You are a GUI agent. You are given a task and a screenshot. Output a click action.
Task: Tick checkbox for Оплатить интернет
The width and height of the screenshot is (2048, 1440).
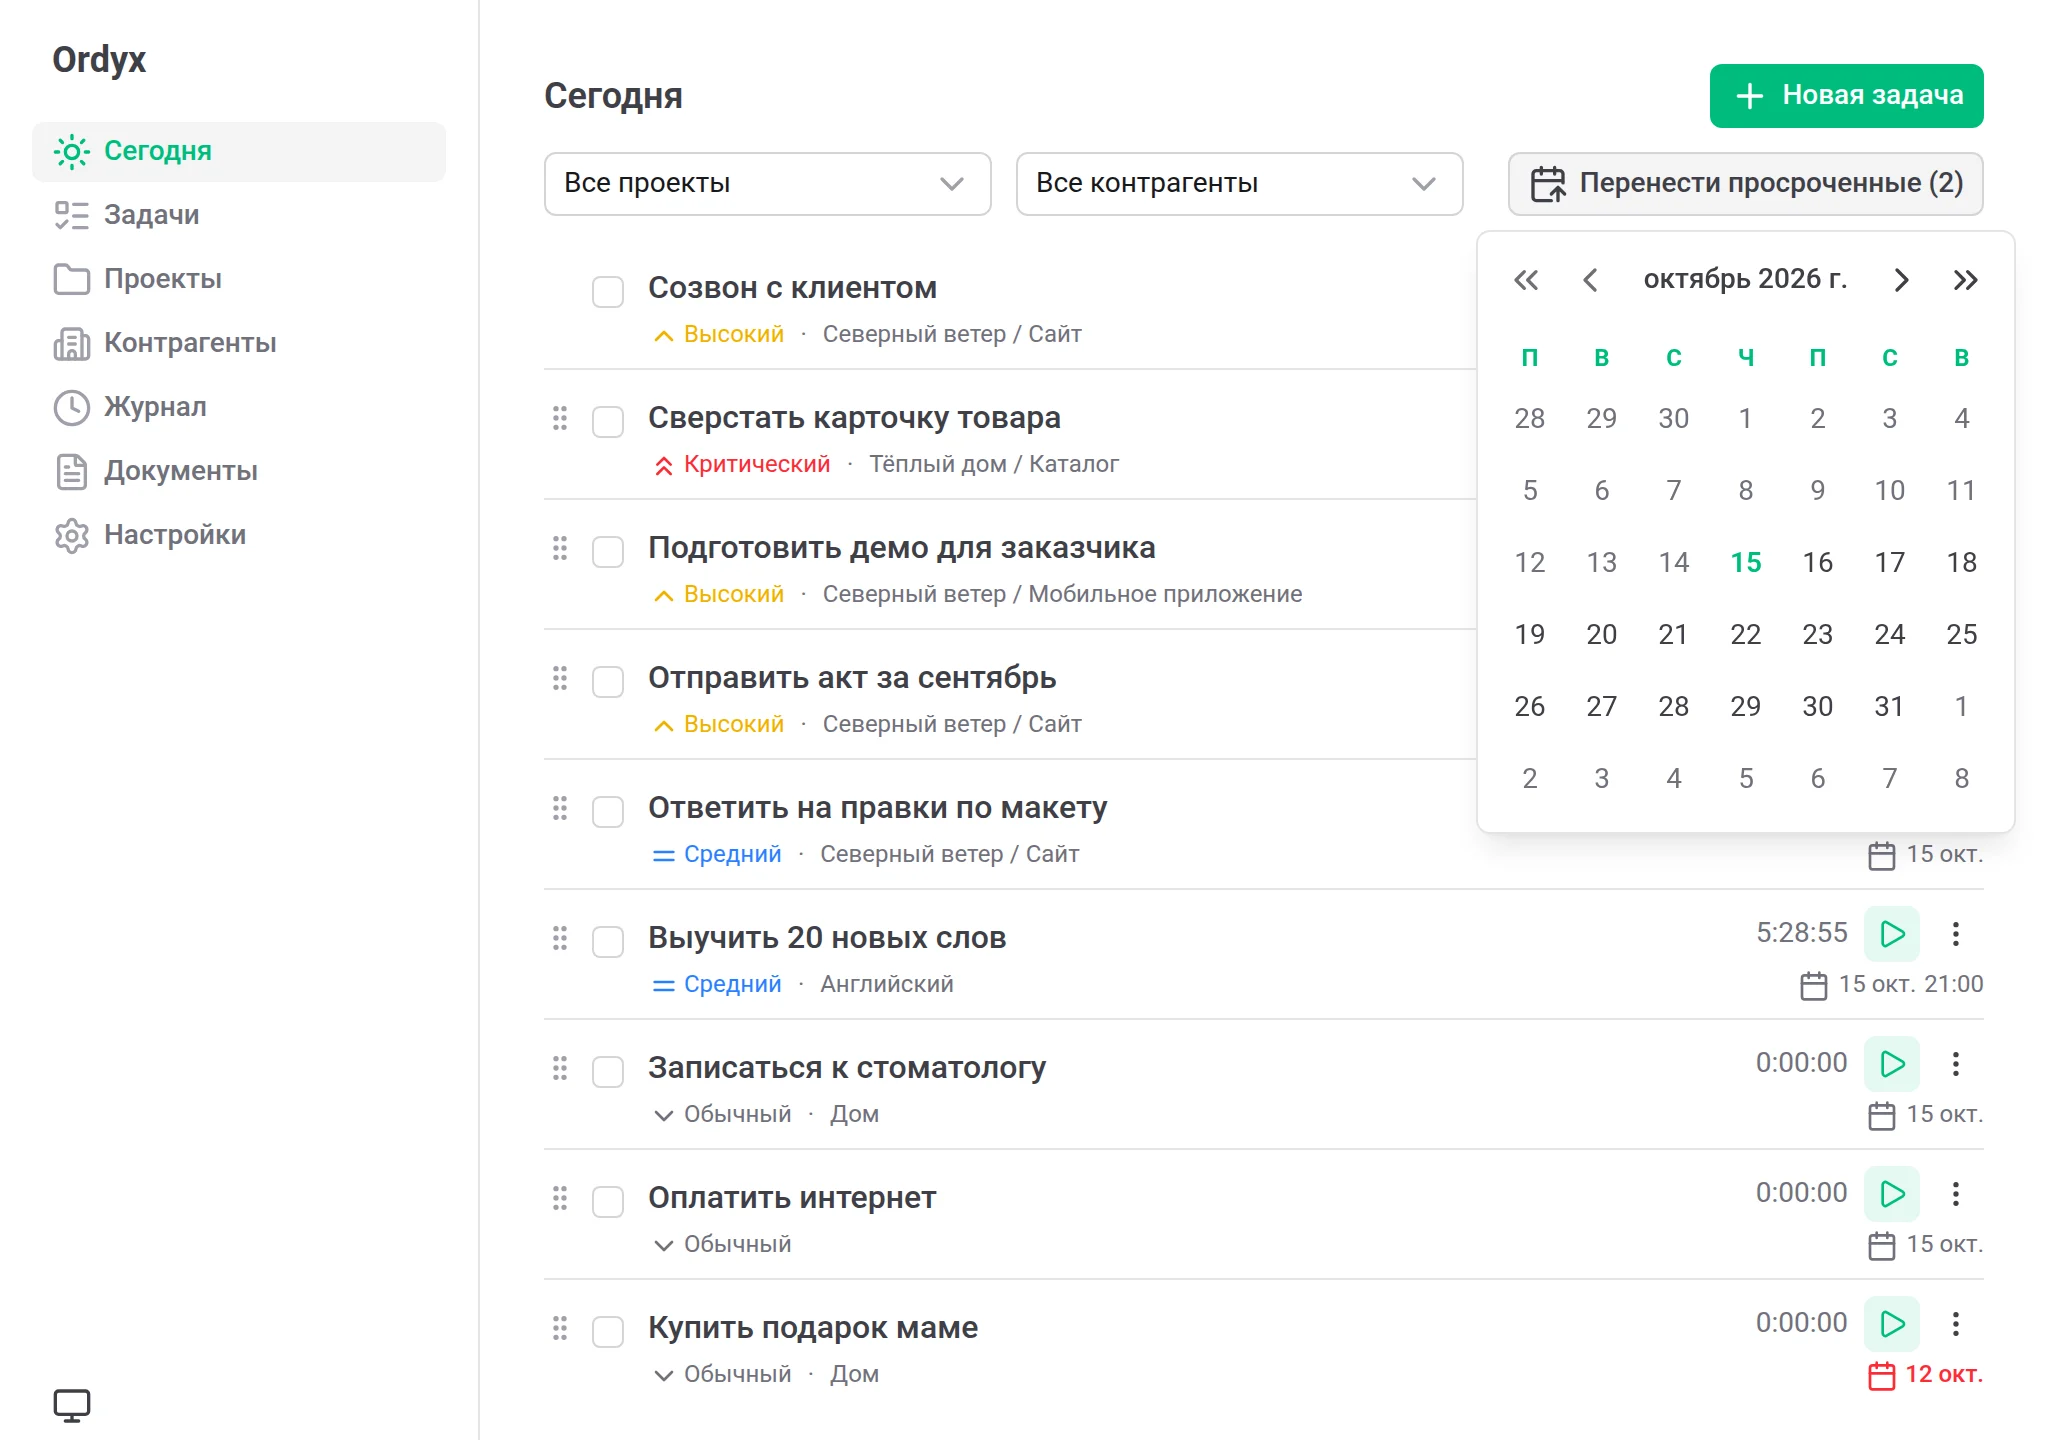coord(608,1202)
